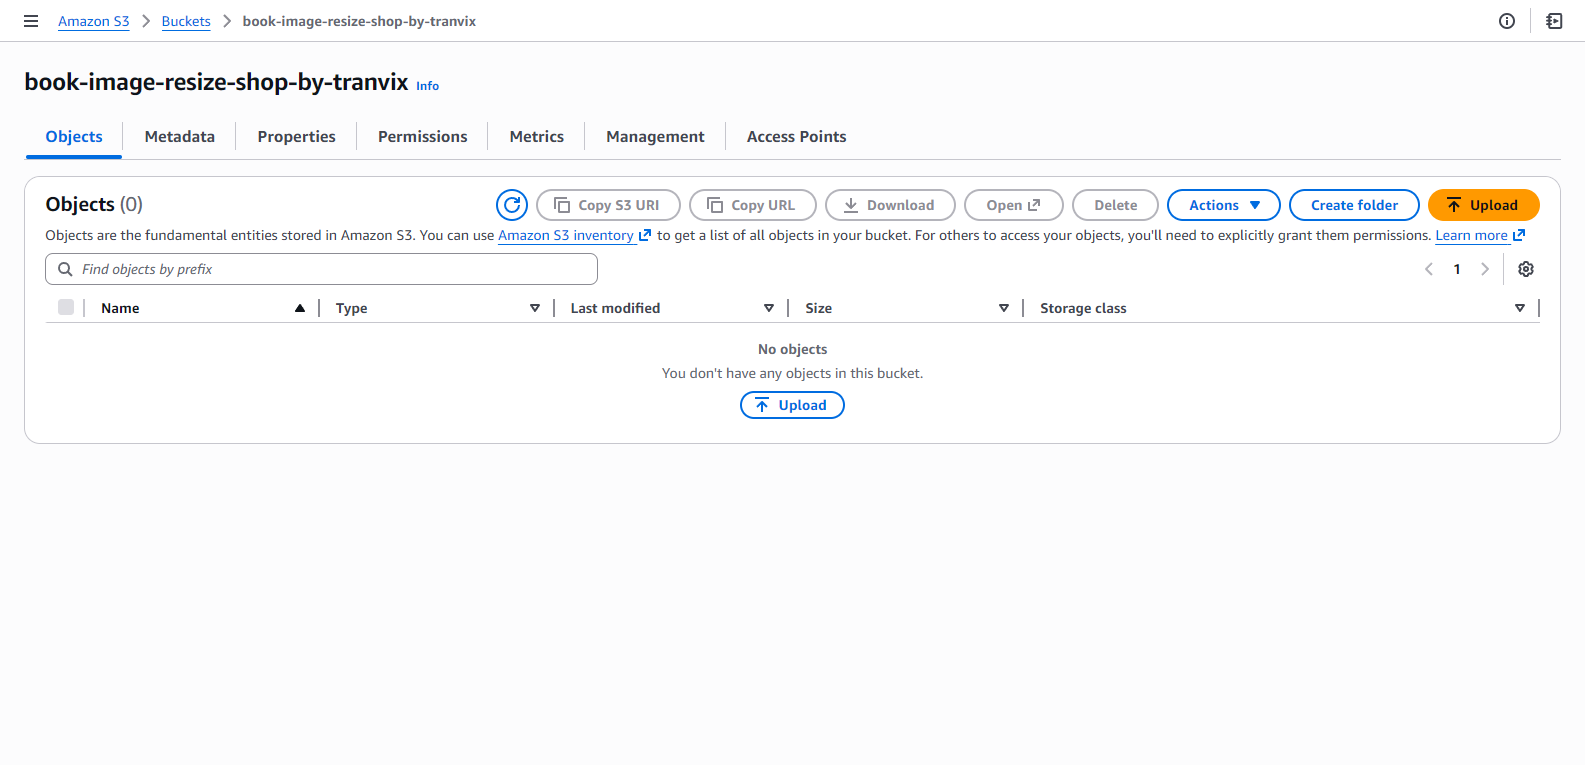Click the Name column header
The image size is (1585, 765).
coord(120,308)
